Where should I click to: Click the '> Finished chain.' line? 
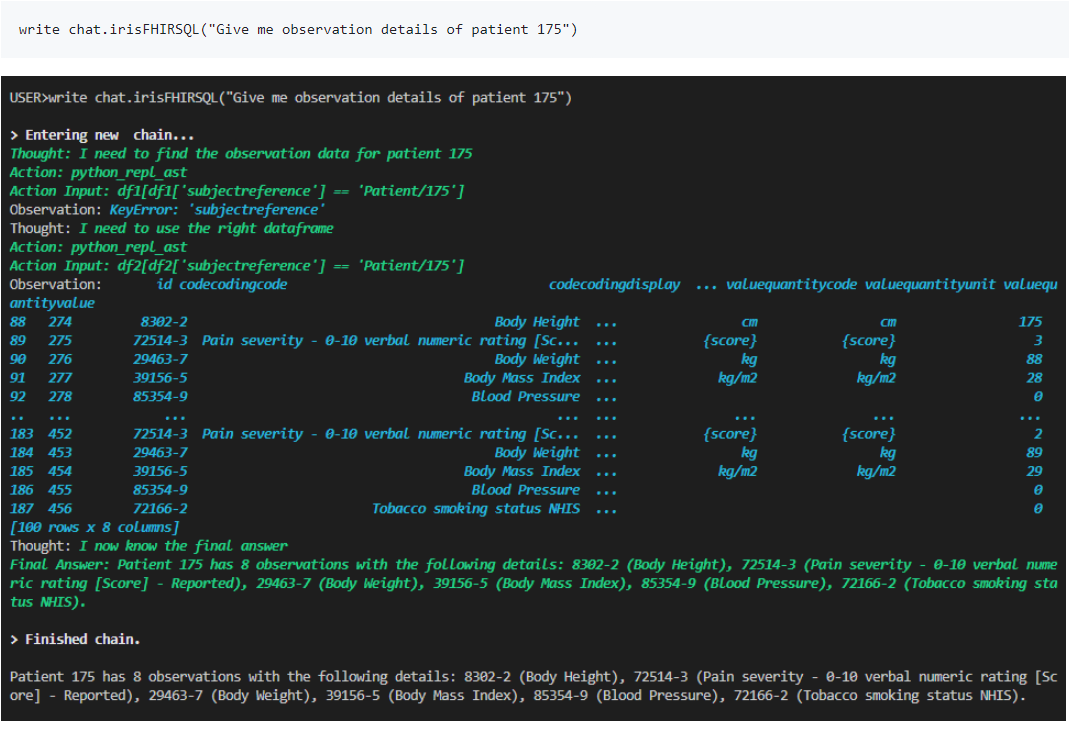tap(75, 639)
